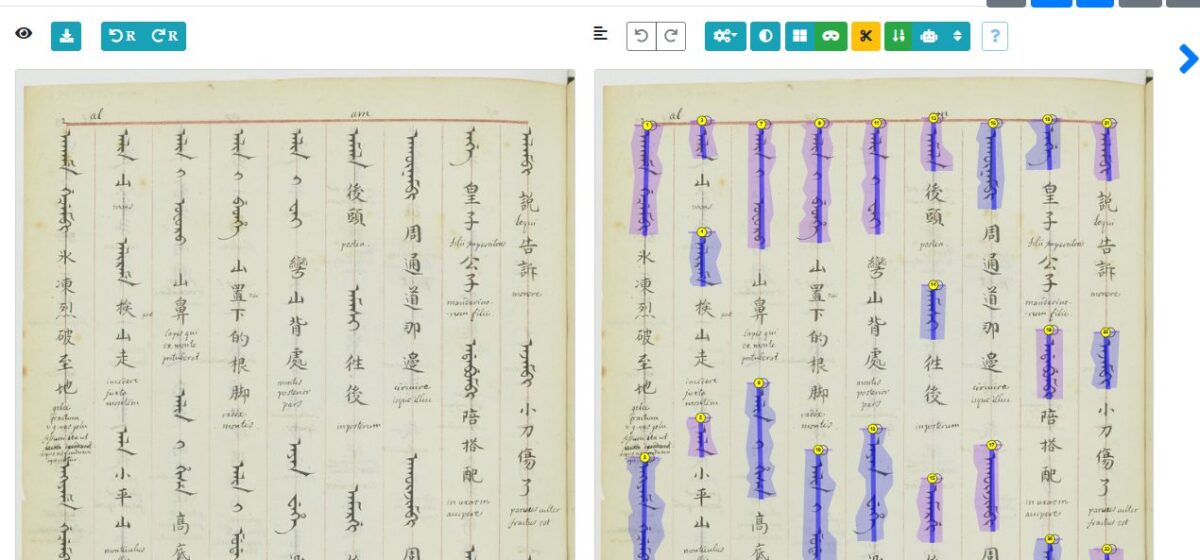Undo last segmentation edit
This screenshot has height=560, width=1200.
coord(641,36)
